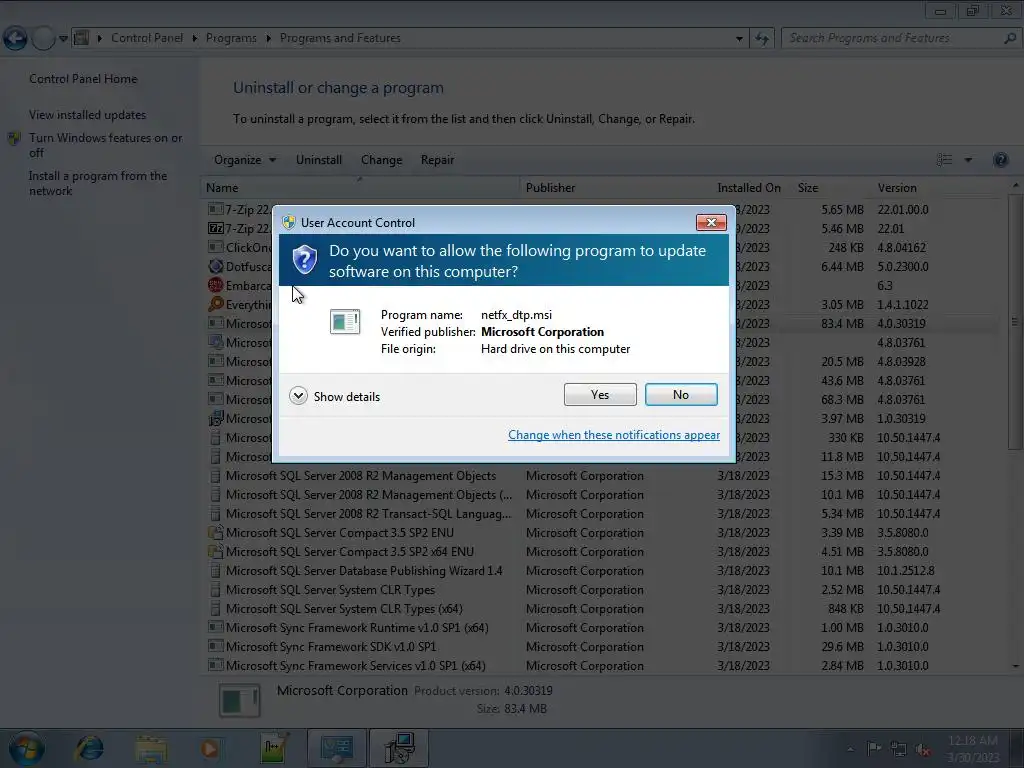
Task: Sort by the Publisher column header
Action: pos(616,188)
